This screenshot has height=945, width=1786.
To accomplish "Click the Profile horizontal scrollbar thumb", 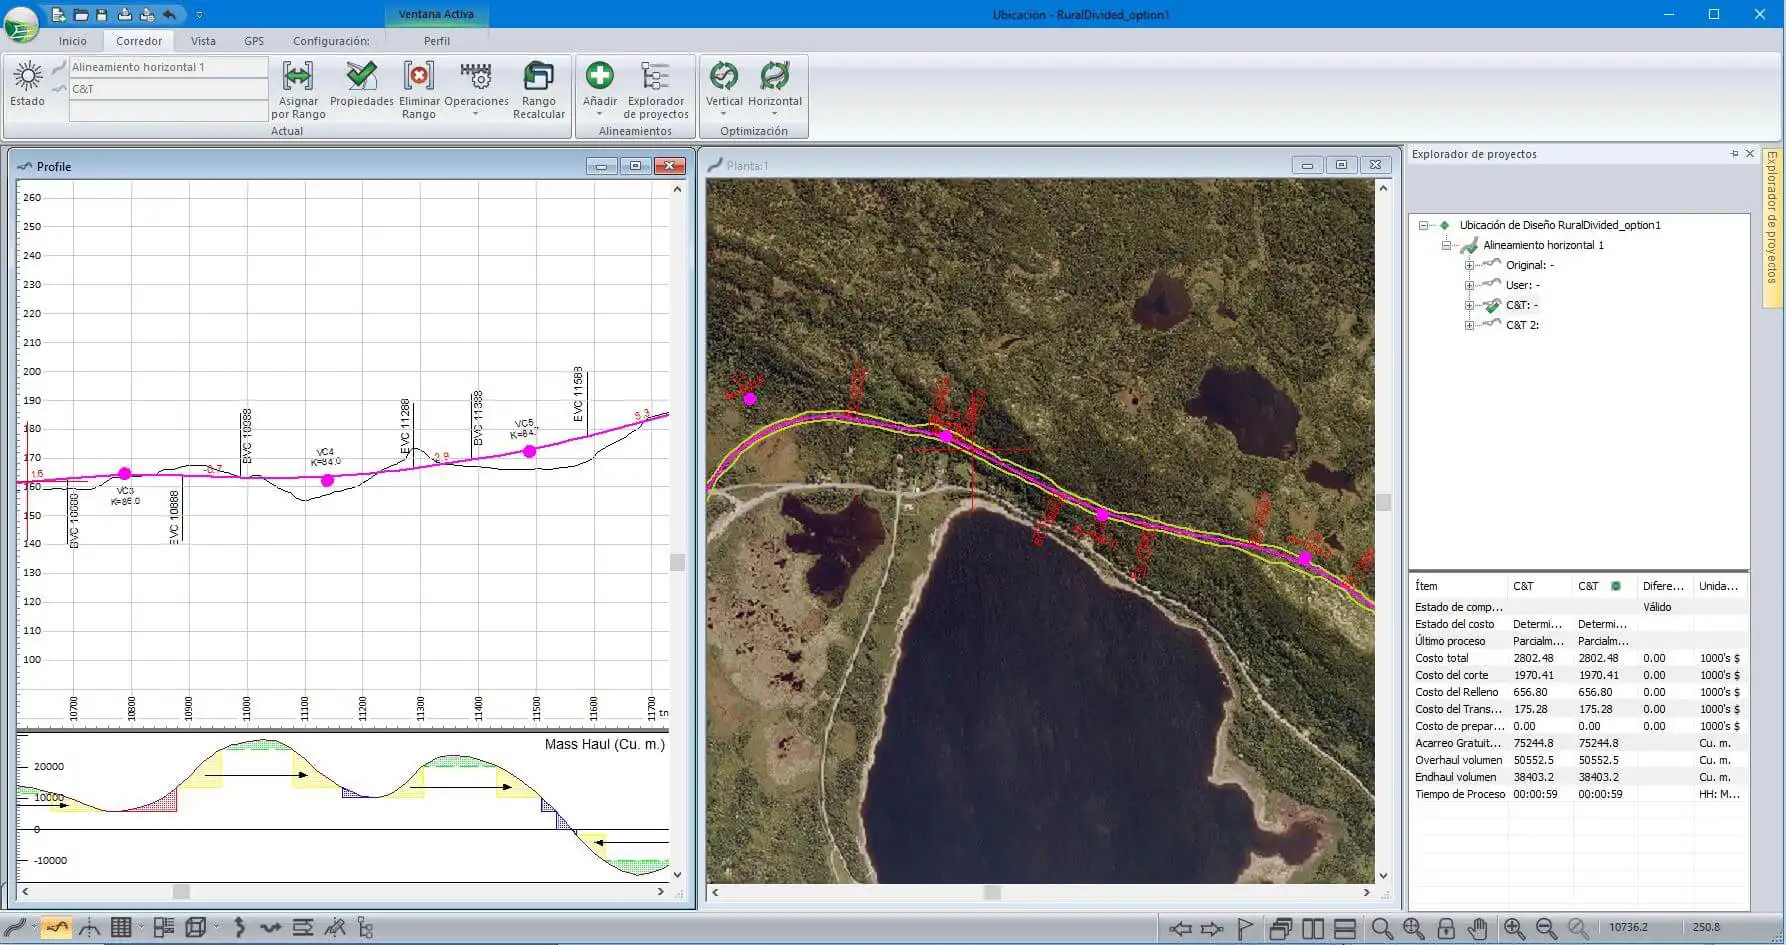I will pyautogui.click(x=181, y=892).
